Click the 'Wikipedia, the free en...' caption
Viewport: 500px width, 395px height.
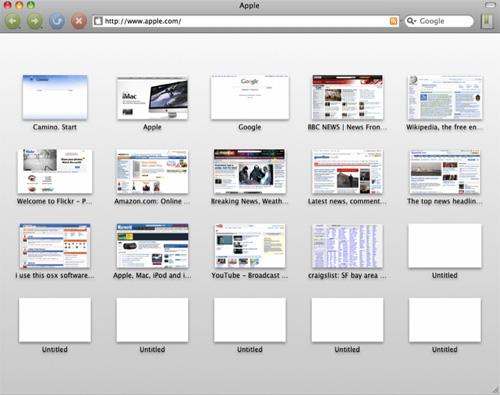445,127
